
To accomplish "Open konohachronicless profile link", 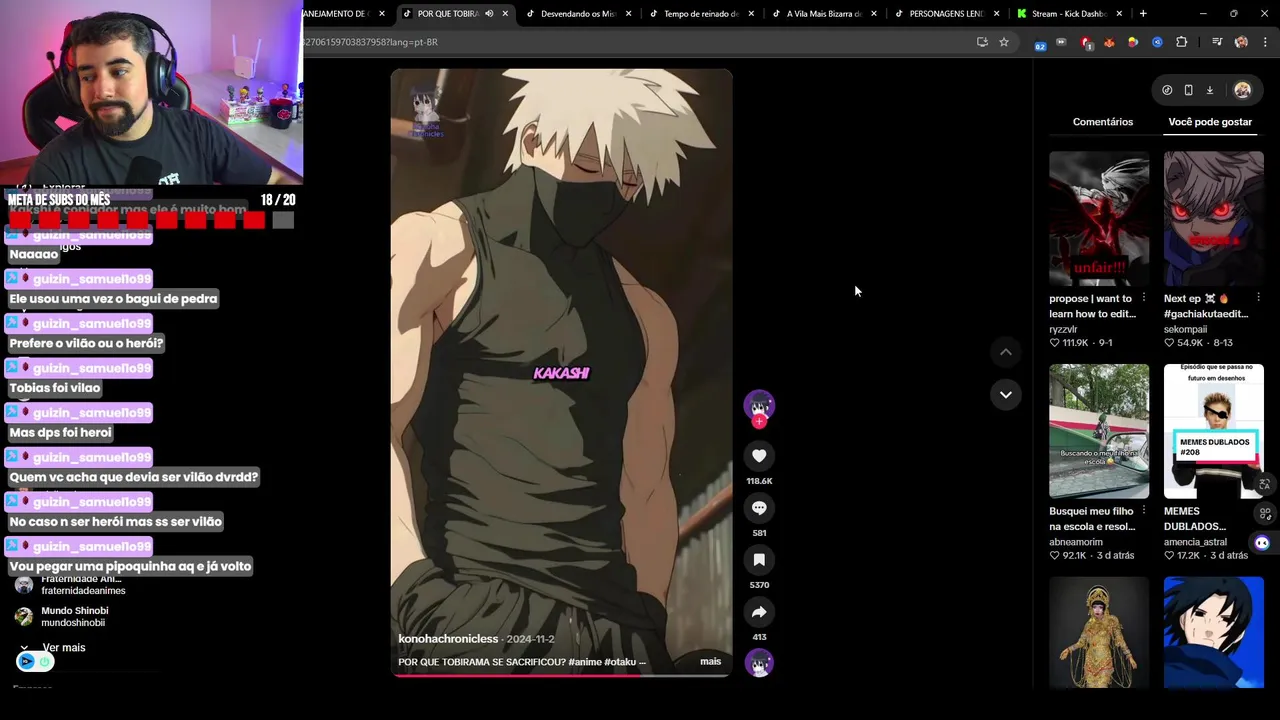I will tap(448, 639).
